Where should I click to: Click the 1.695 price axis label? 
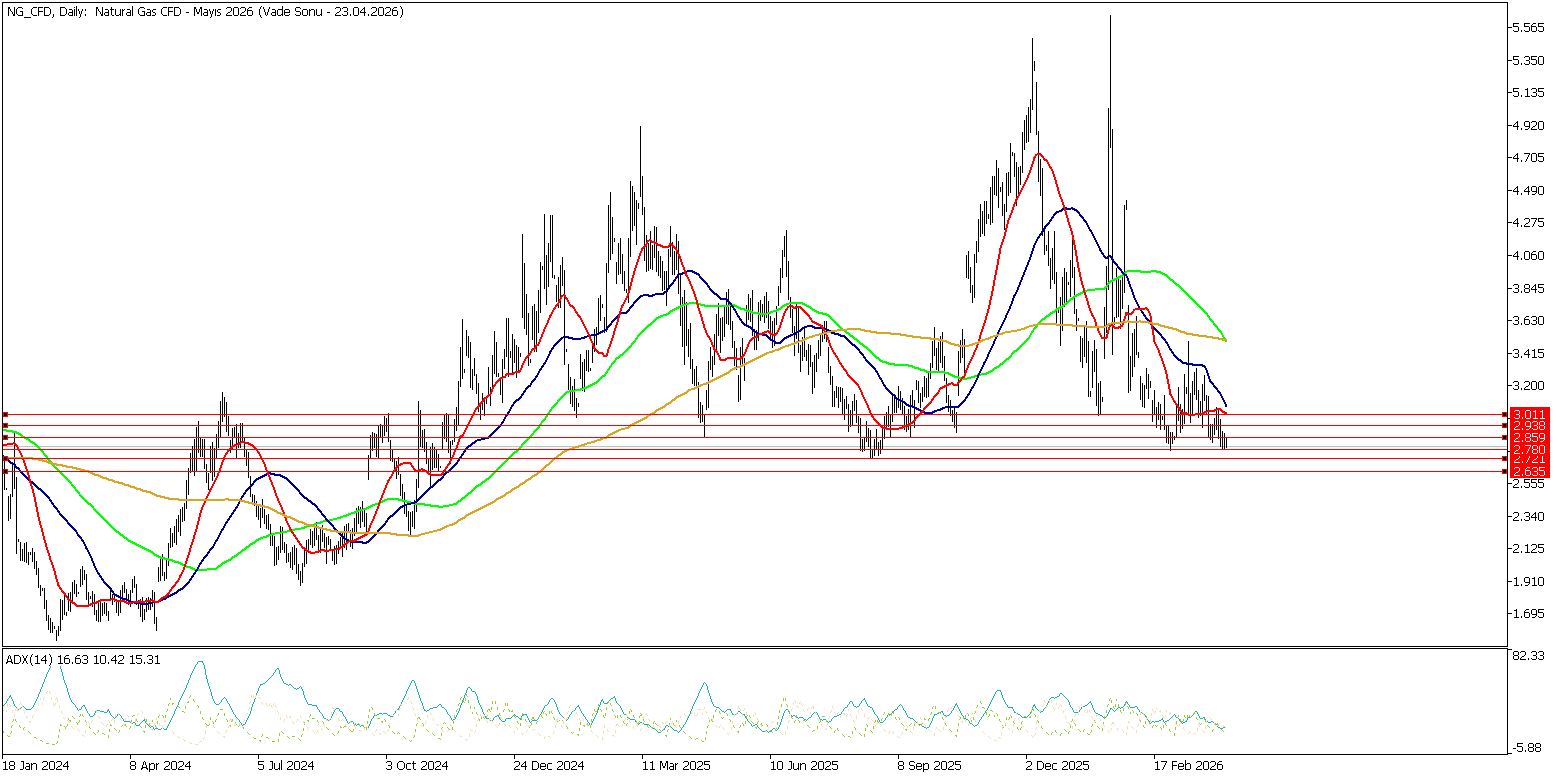1530,613
